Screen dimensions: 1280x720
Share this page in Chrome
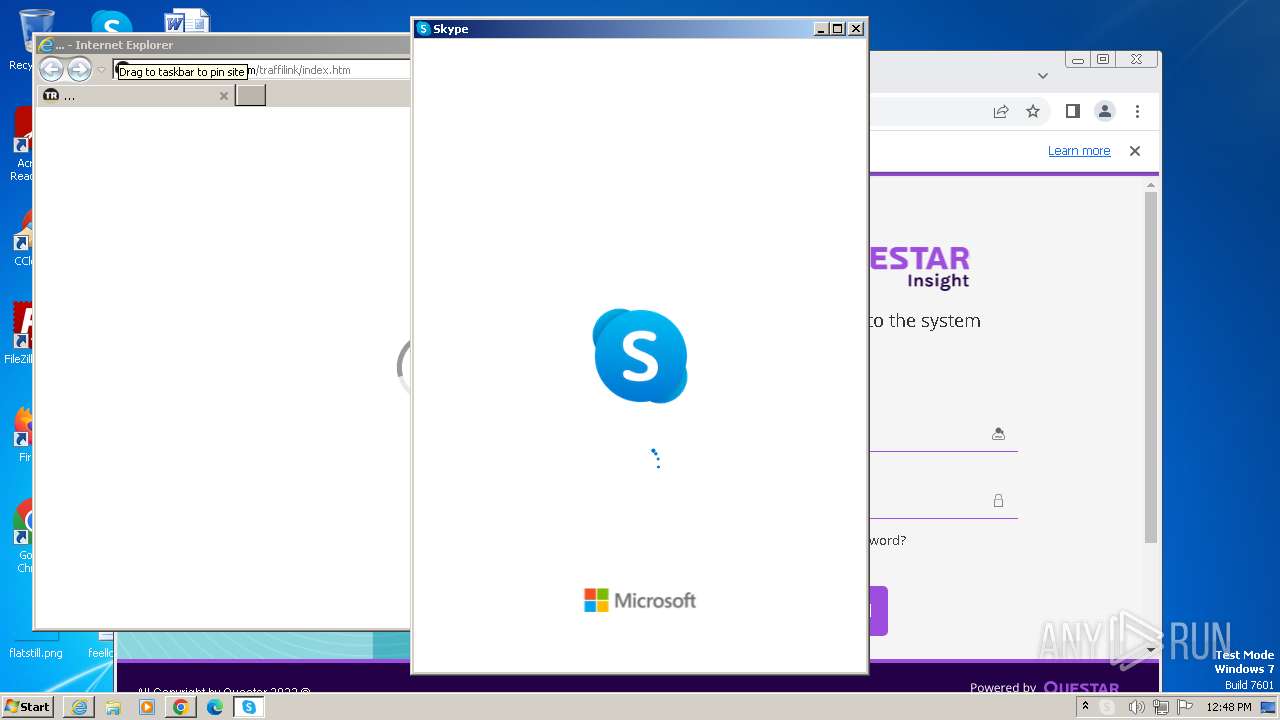coord(1001,111)
